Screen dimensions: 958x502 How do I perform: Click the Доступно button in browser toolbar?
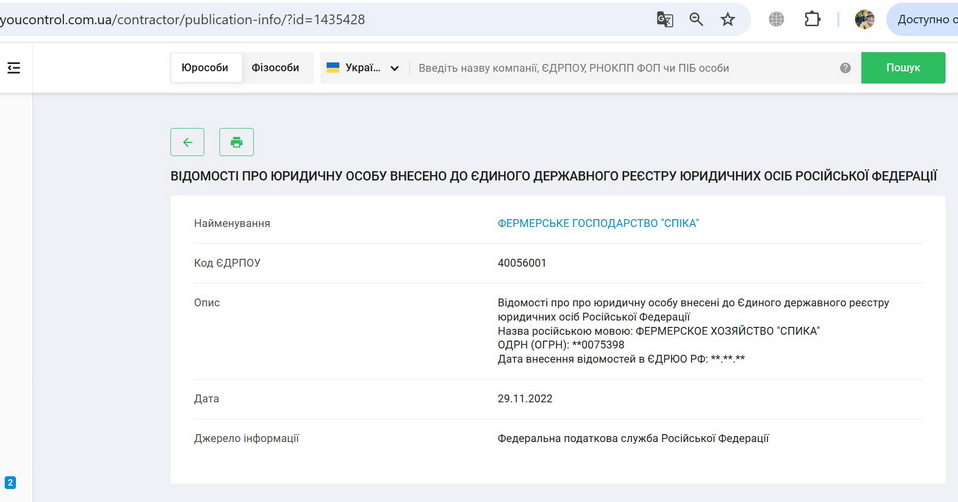[x=923, y=20]
